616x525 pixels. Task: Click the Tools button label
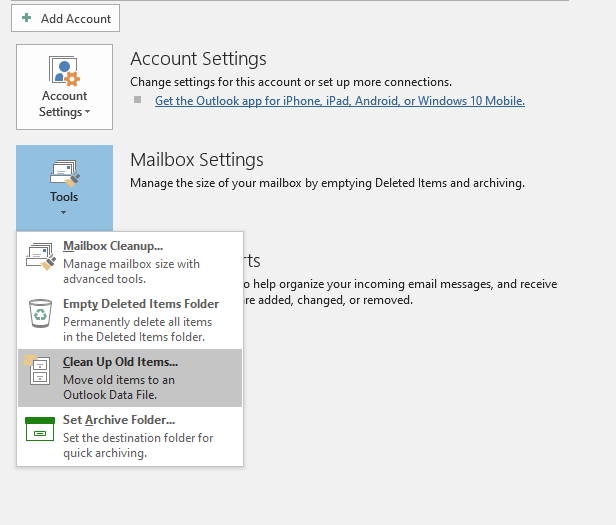click(64, 197)
